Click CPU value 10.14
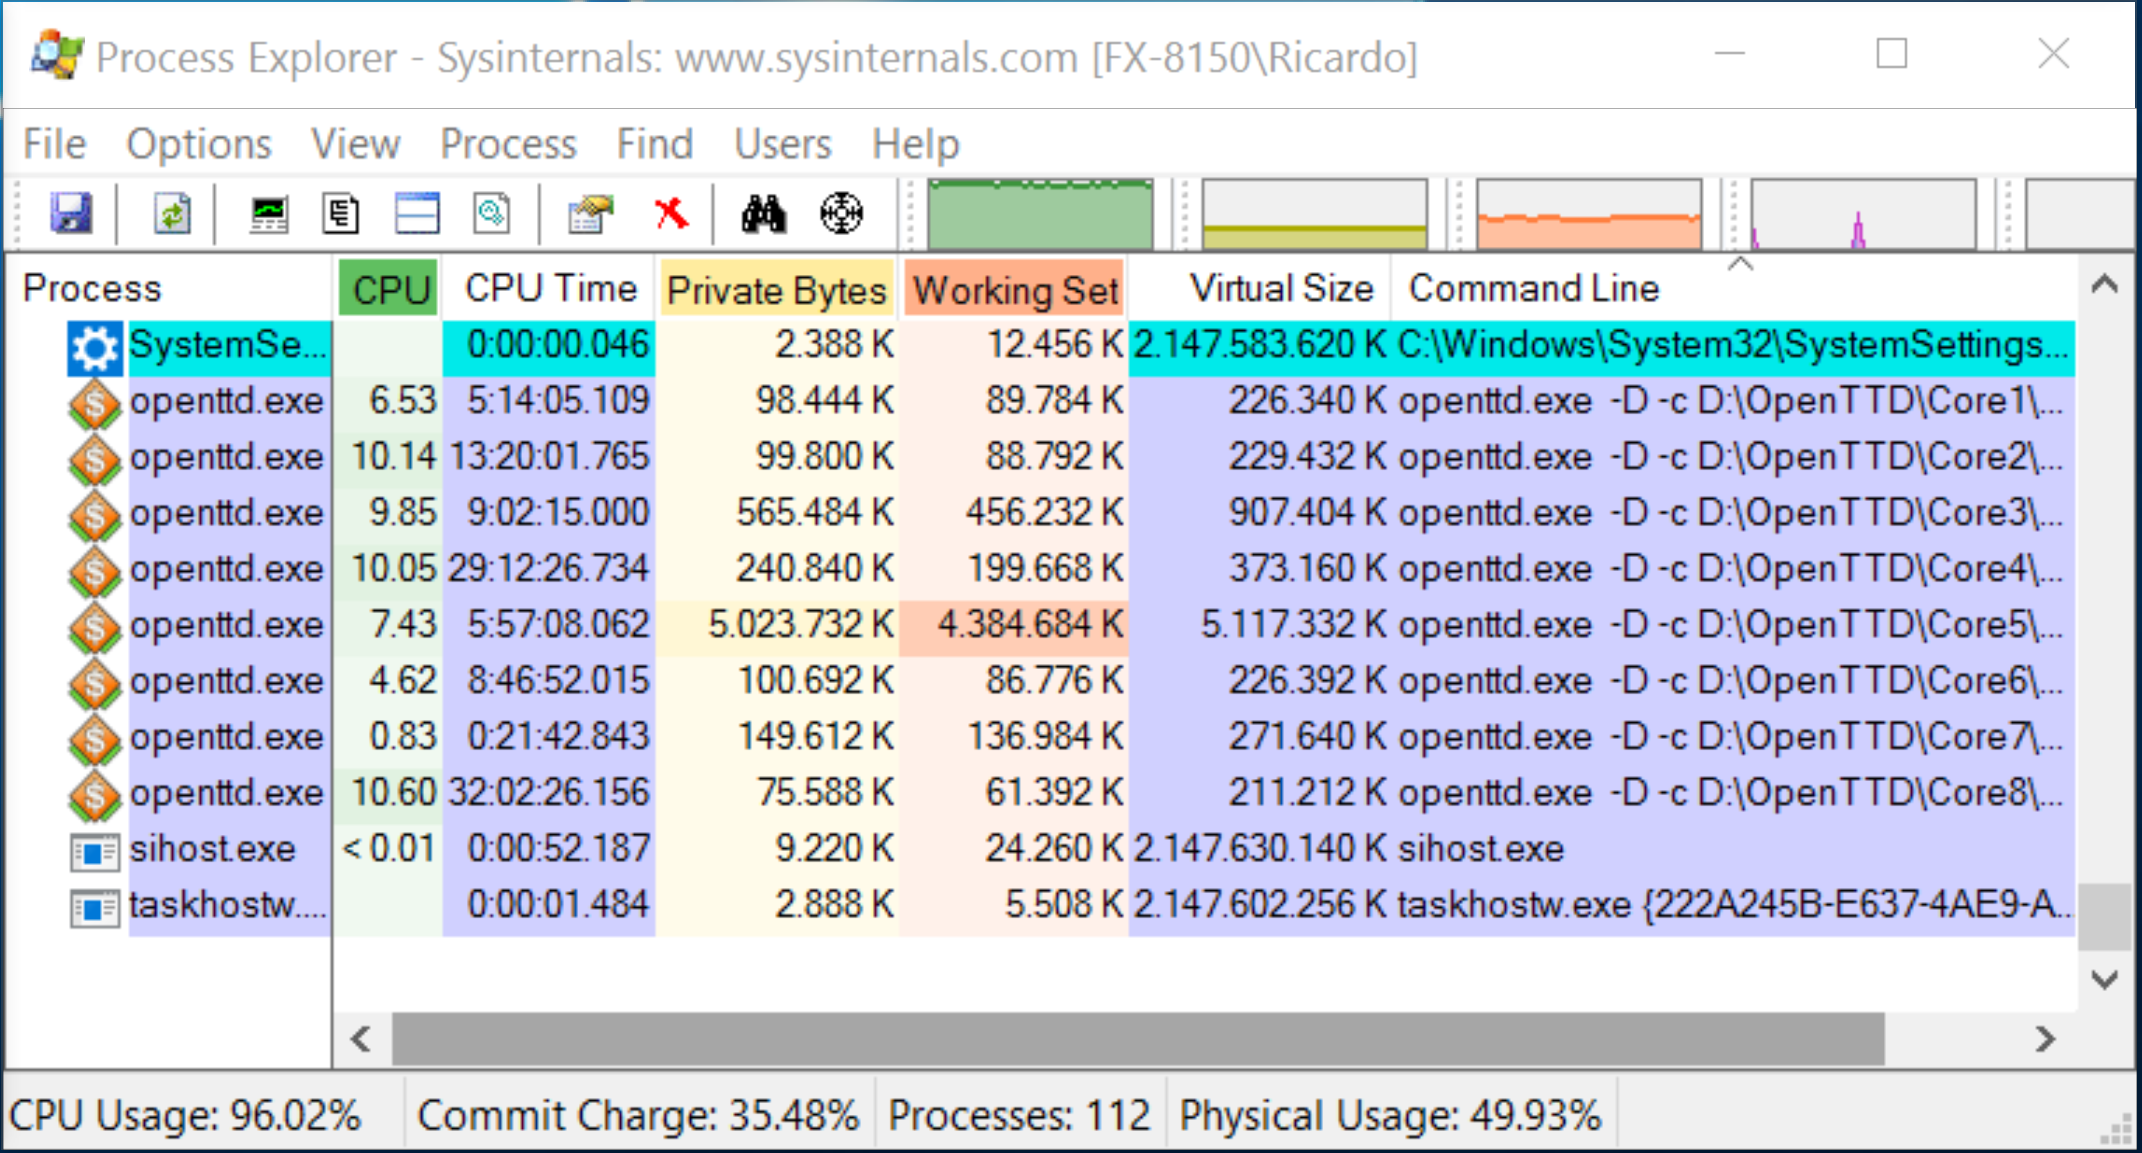 click(x=394, y=456)
